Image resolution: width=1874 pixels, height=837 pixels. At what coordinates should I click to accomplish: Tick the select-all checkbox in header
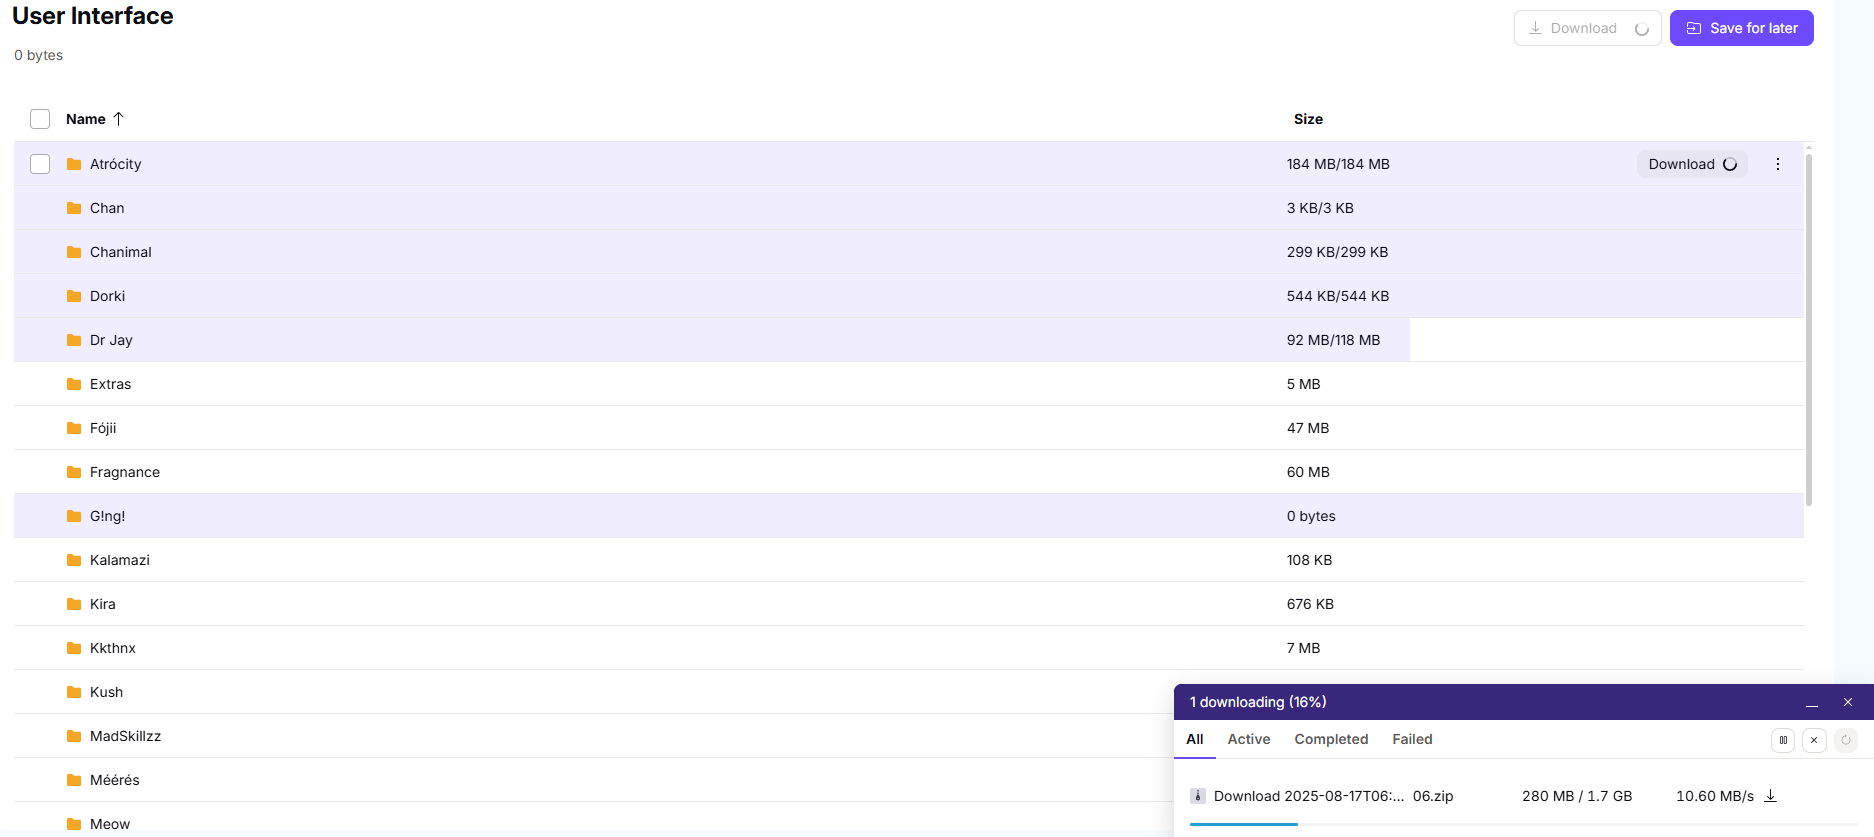(40, 119)
